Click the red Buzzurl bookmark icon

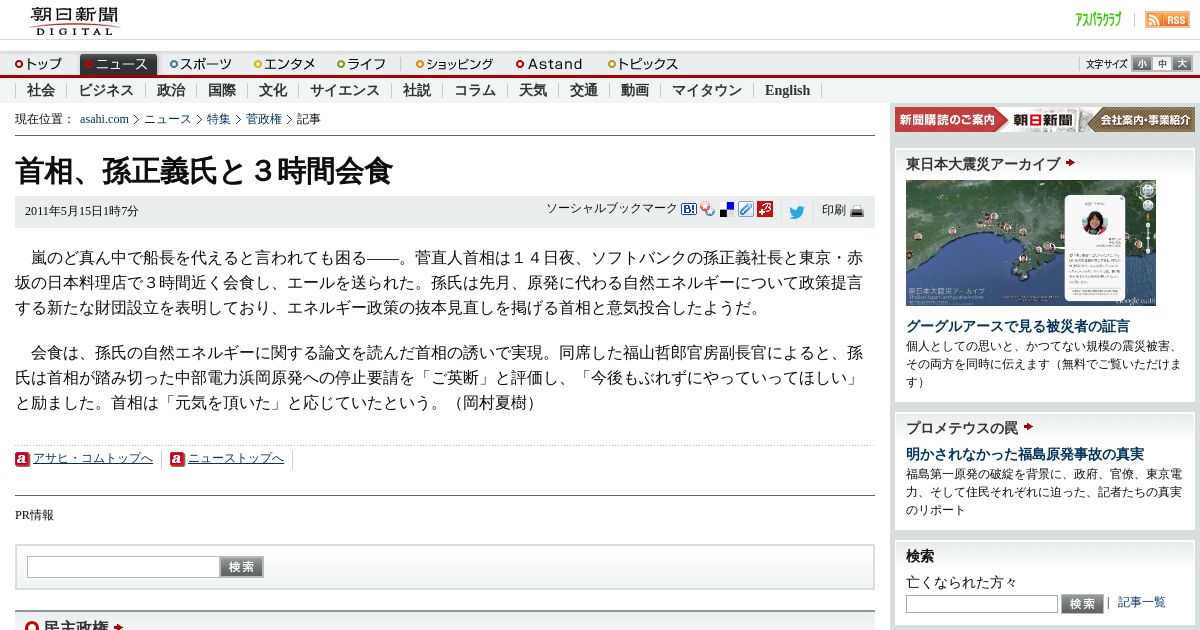(x=765, y=209)
